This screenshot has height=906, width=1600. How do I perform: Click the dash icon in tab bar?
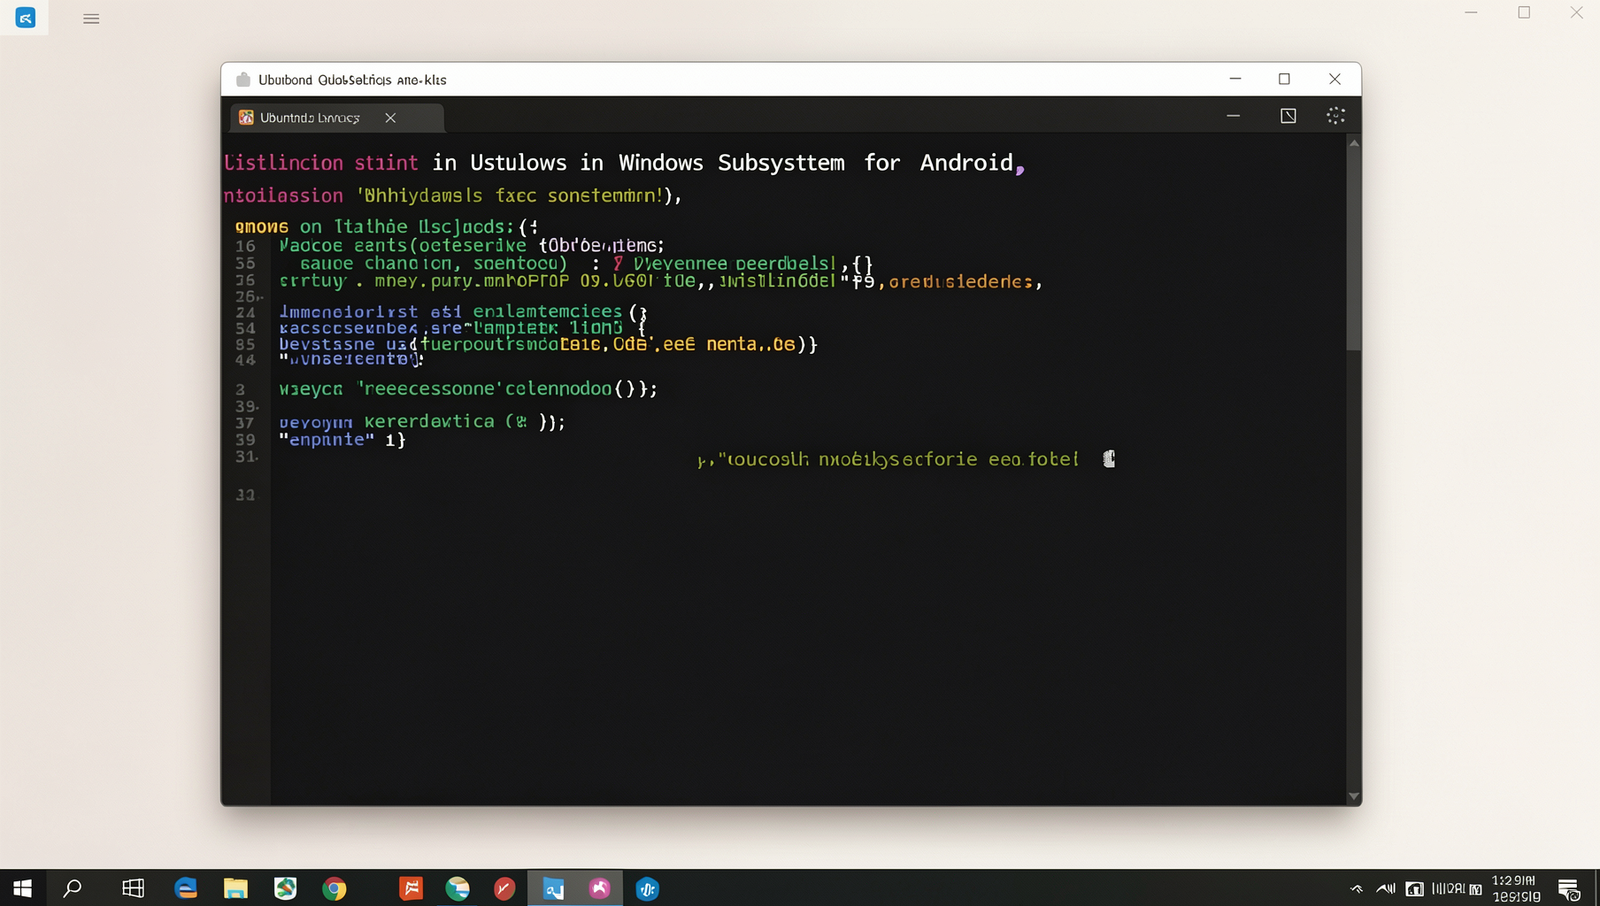coord(1233,116)
